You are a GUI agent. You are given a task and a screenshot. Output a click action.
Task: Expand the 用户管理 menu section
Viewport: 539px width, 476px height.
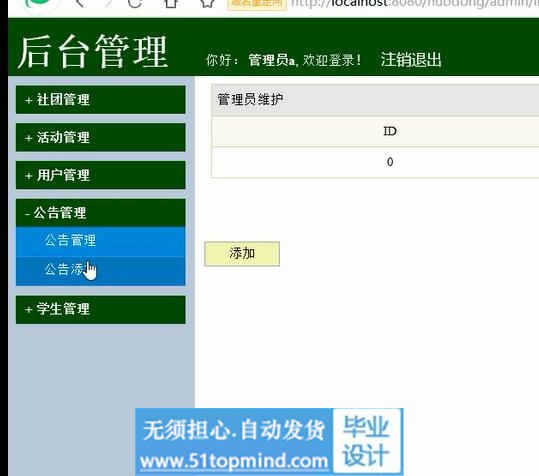[100, 175]
